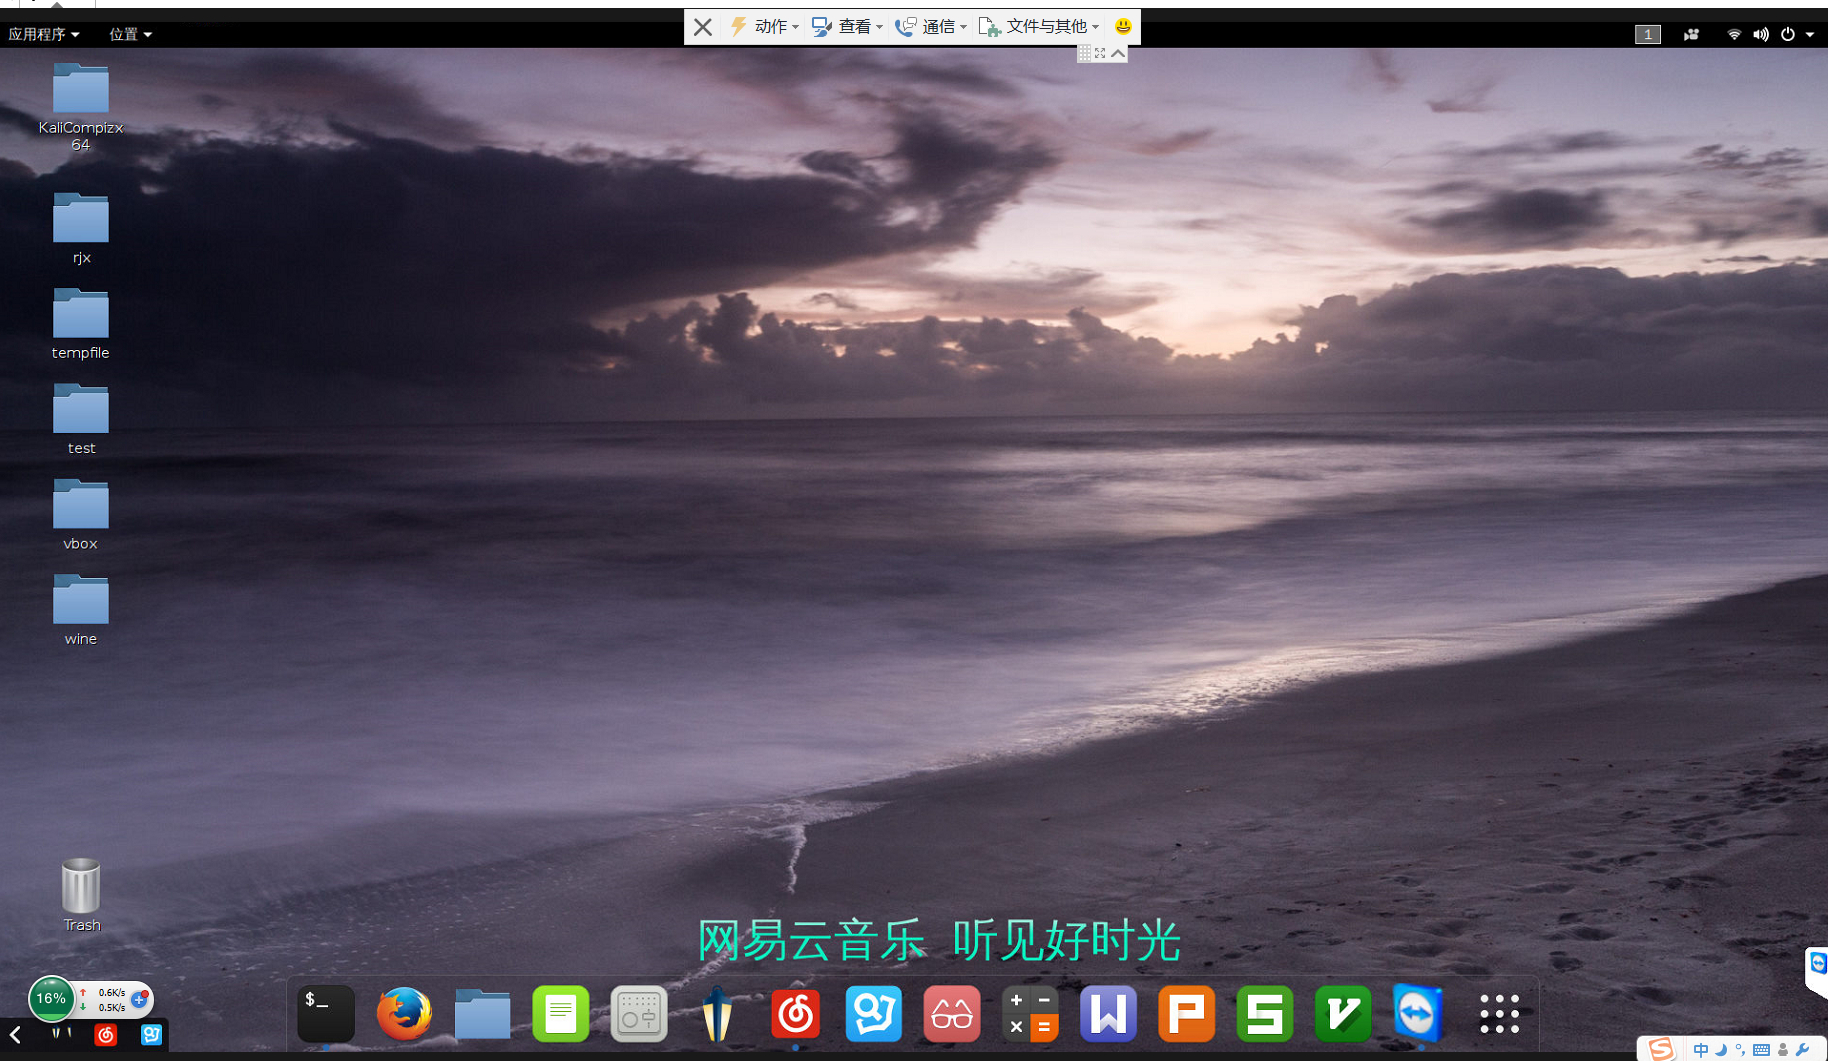Screen dimensions: 1828x1061
Task: Toggle Sogou punctuation mode
Action: click(x=1741, y=1050)
